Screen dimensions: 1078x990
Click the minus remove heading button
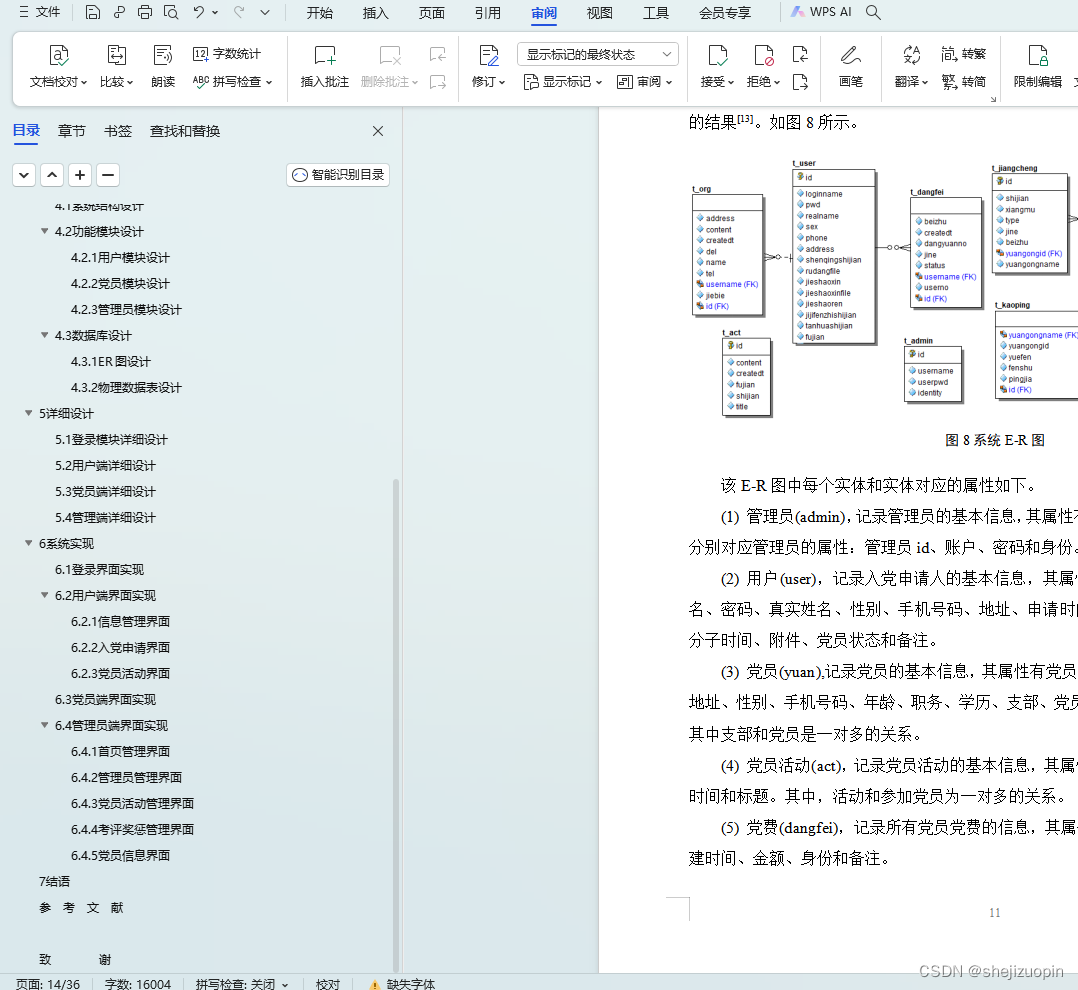[x=108, y=175]
